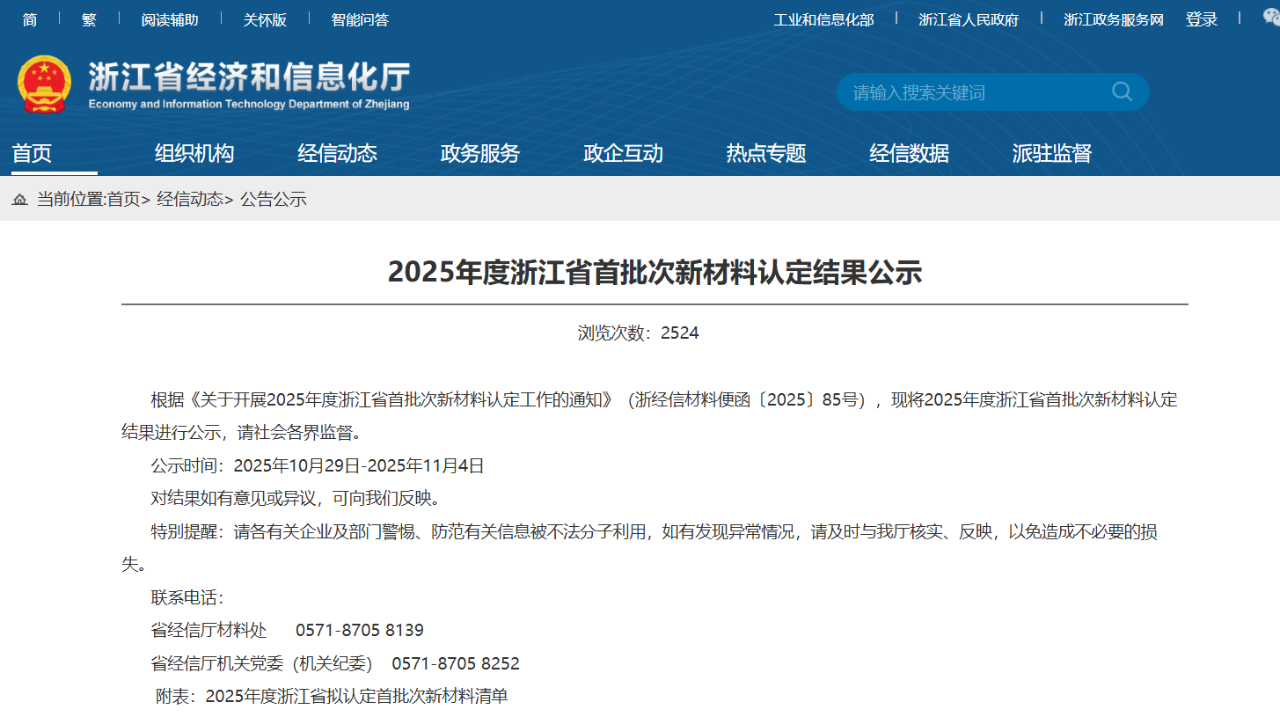Image resolution: width=1280 pixels, height=713 pixels.
Task: Click 公告公示 in breadcrumb path
Action: point(273,200)
